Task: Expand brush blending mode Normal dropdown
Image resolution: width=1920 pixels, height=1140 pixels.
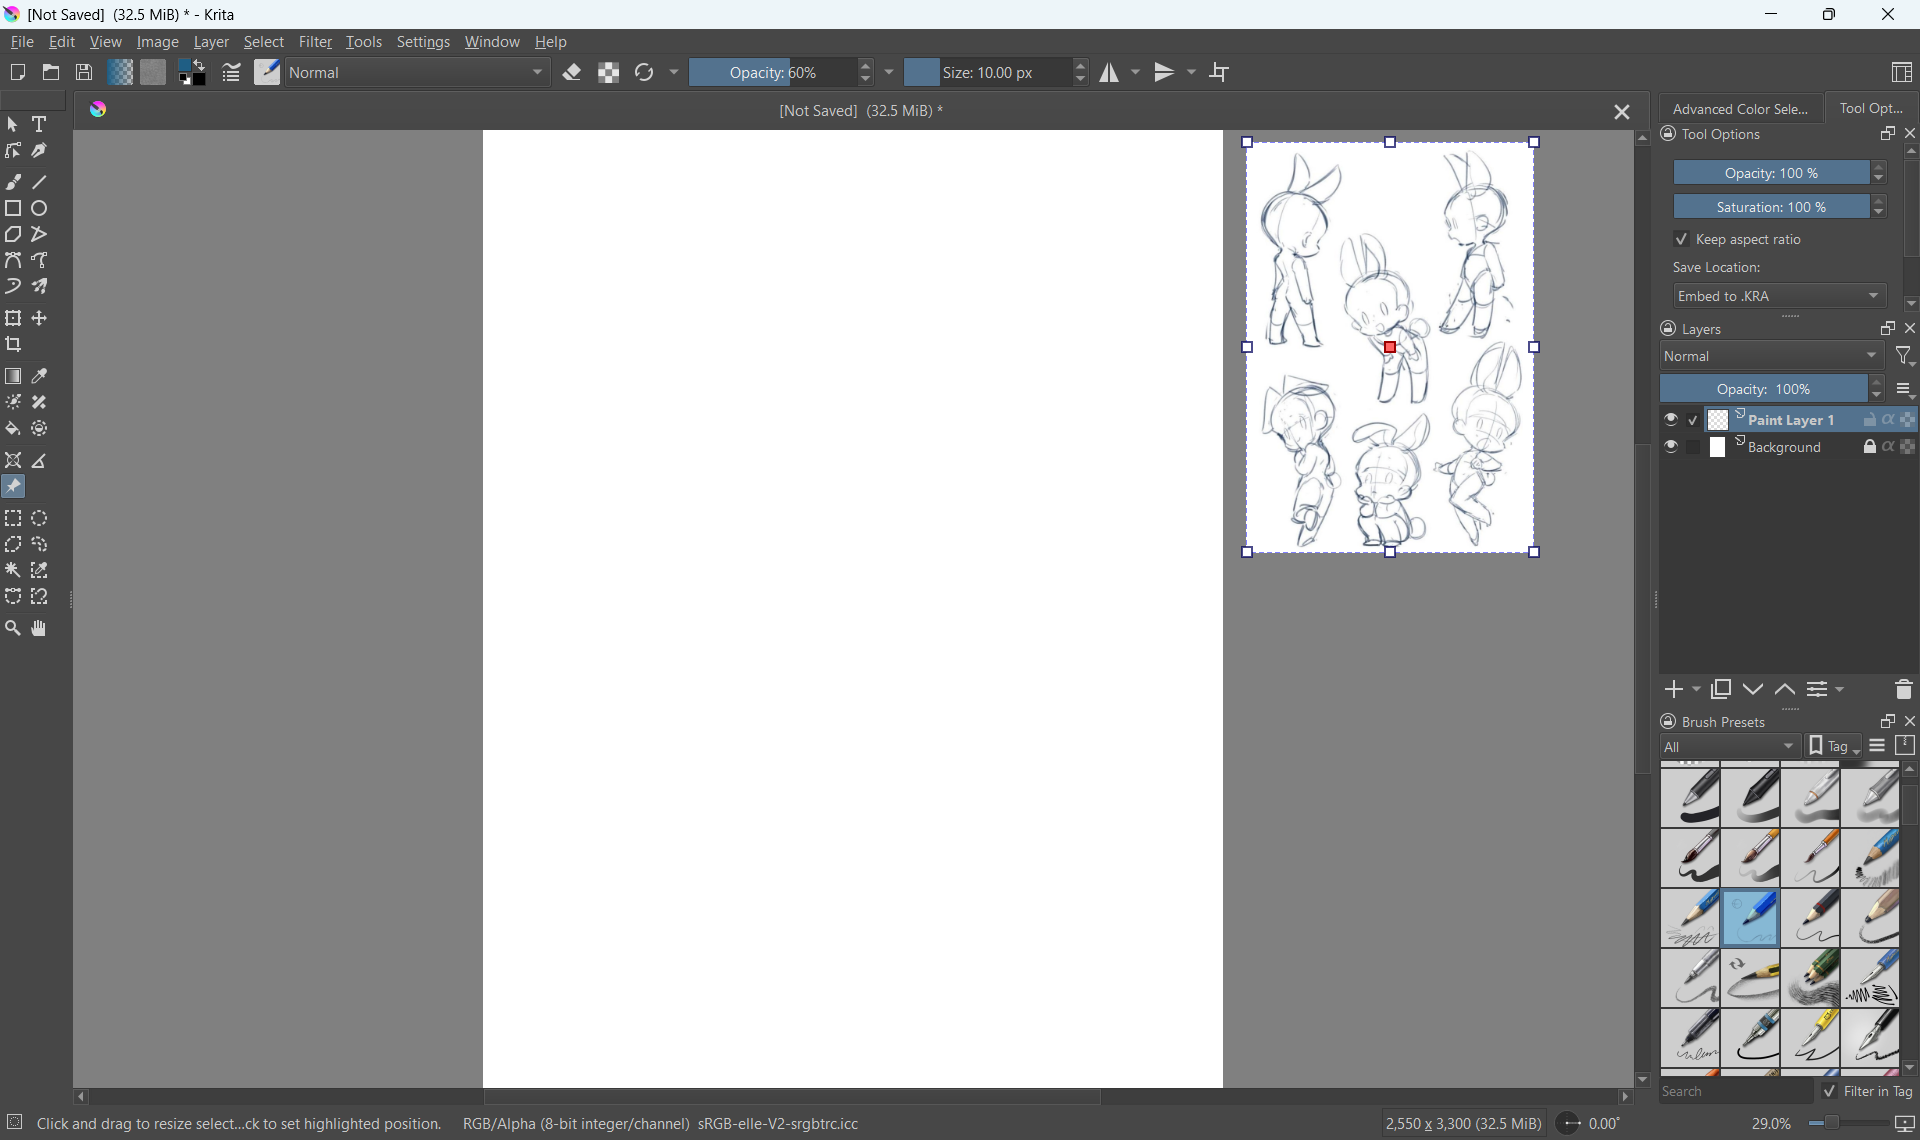Action: pos(419,73)
